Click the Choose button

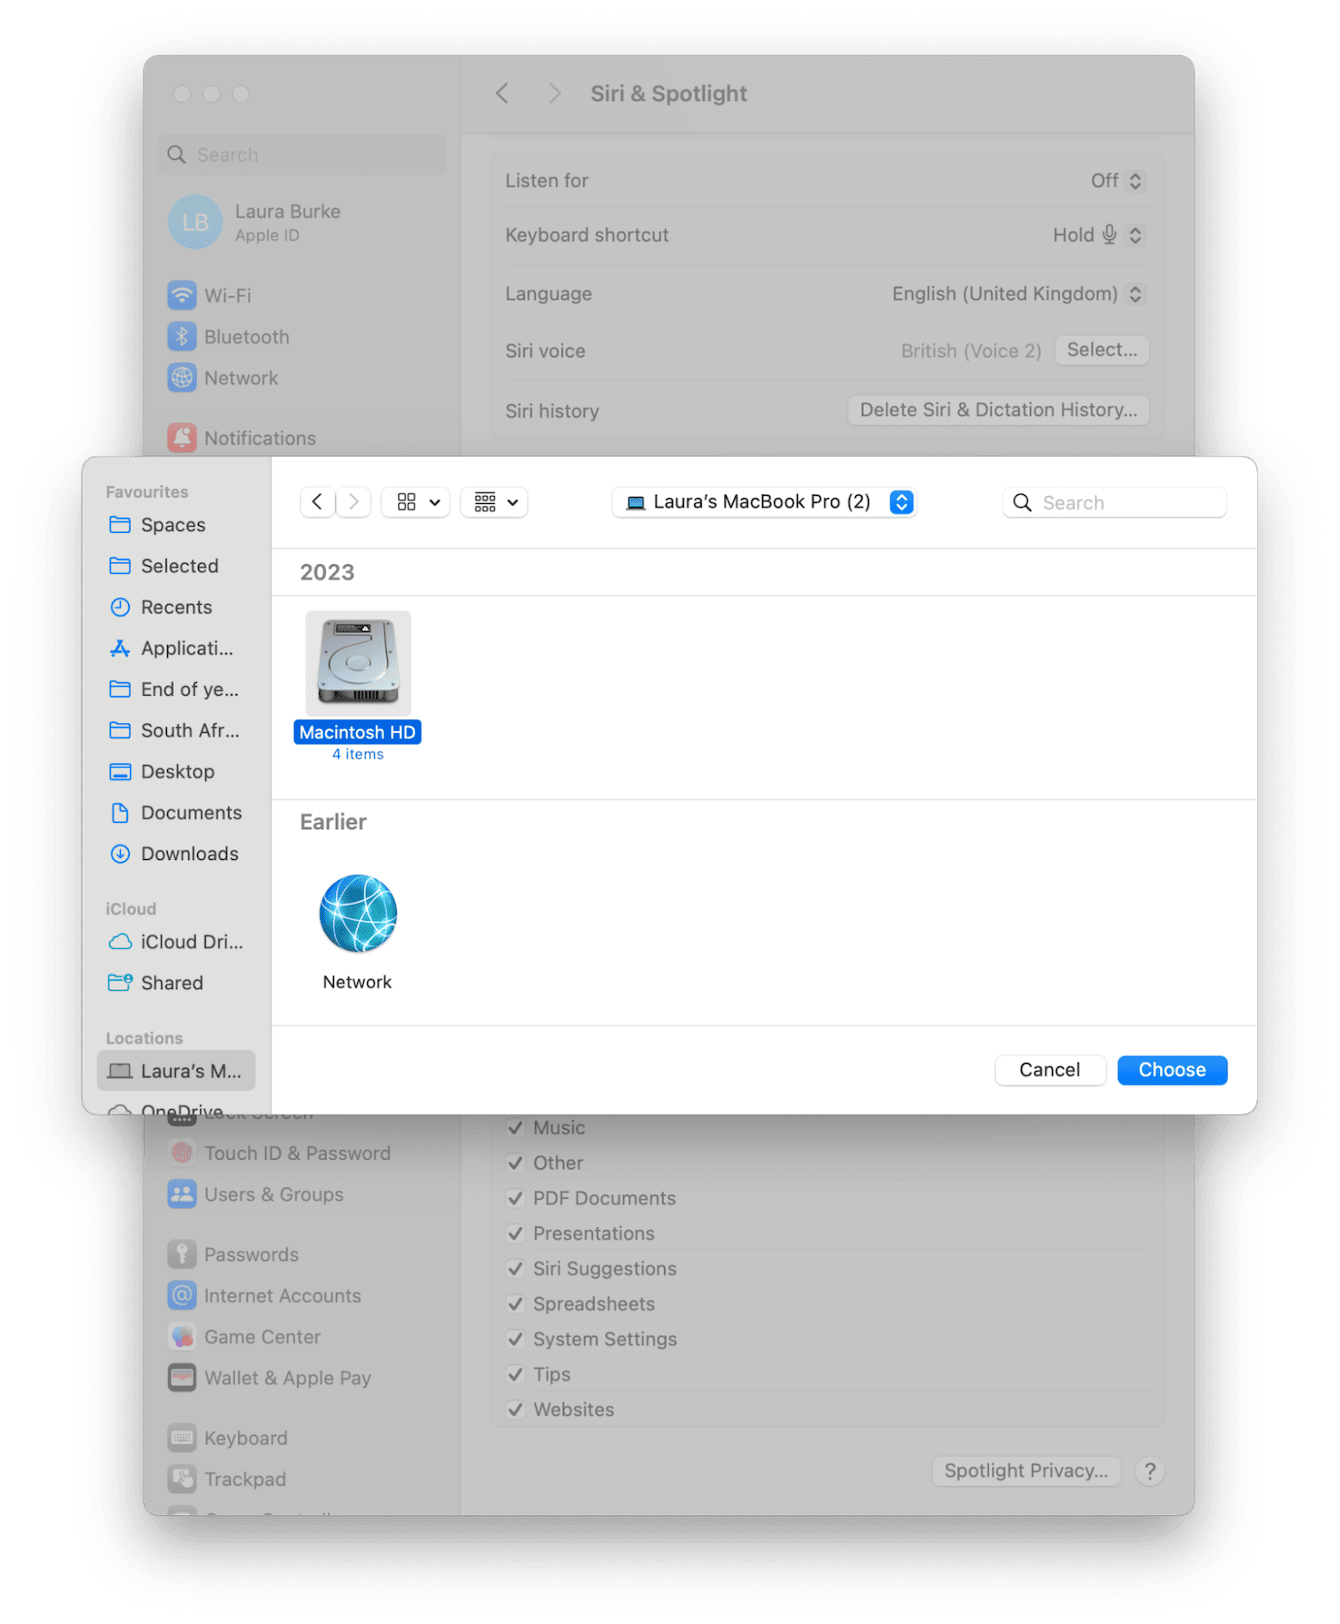click(1172, 1070)
